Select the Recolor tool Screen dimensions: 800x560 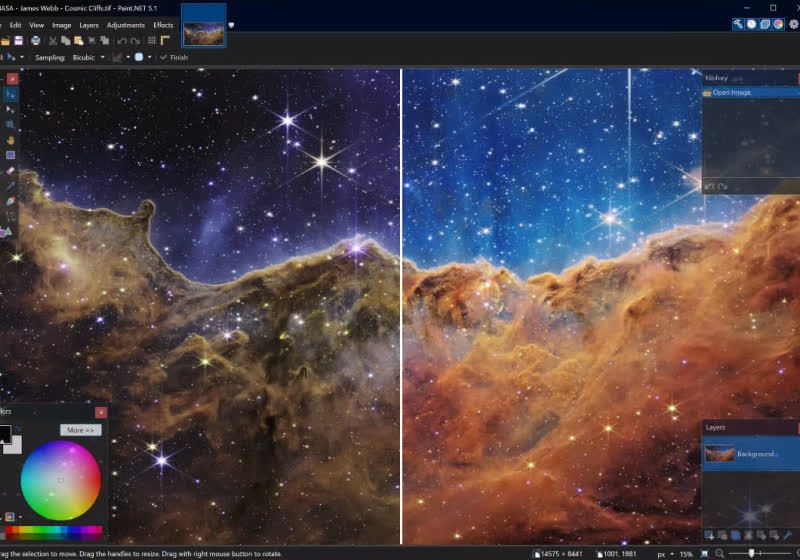10,201
